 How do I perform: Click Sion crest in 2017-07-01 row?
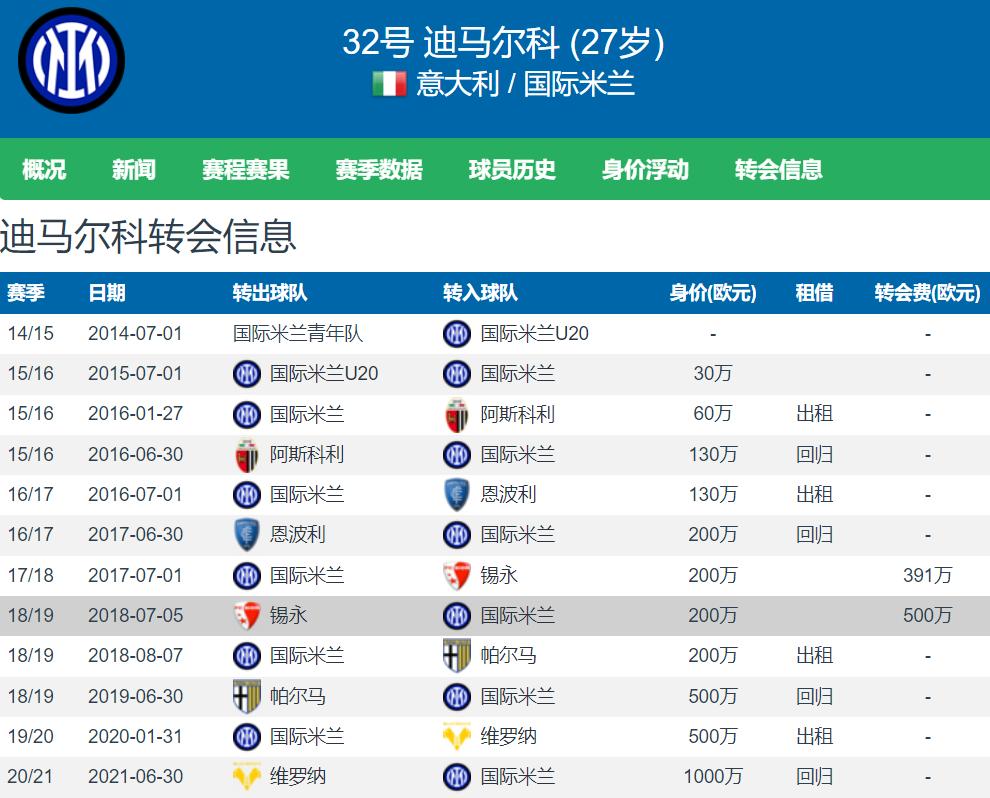click(x=456, y=575)
